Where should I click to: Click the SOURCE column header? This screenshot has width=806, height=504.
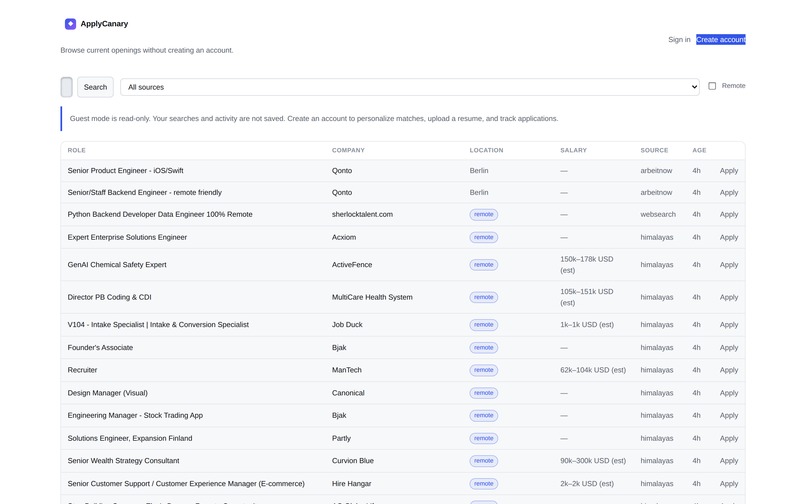pos(654,150)
